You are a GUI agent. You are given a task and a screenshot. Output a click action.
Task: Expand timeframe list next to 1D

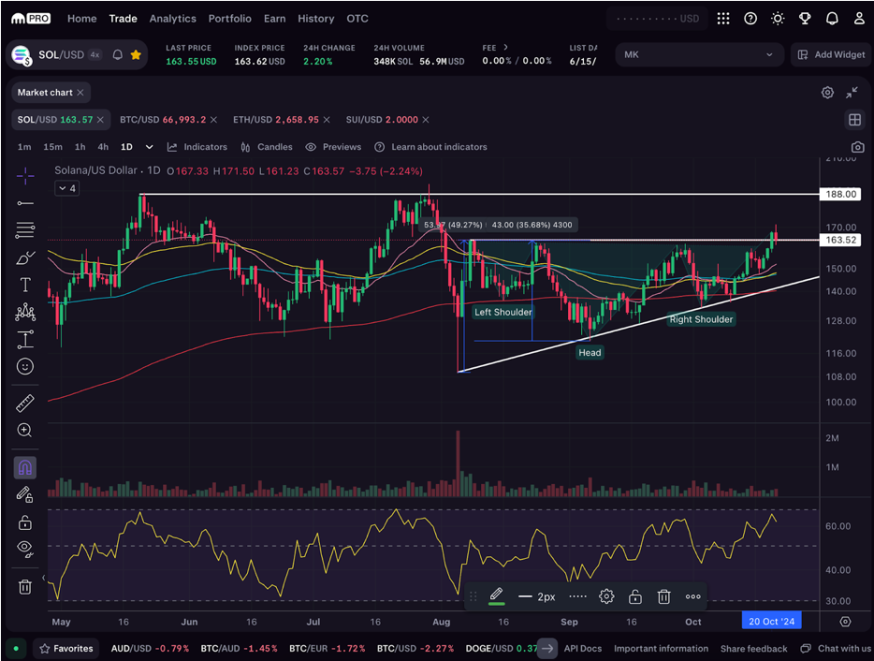click(149, 147)
